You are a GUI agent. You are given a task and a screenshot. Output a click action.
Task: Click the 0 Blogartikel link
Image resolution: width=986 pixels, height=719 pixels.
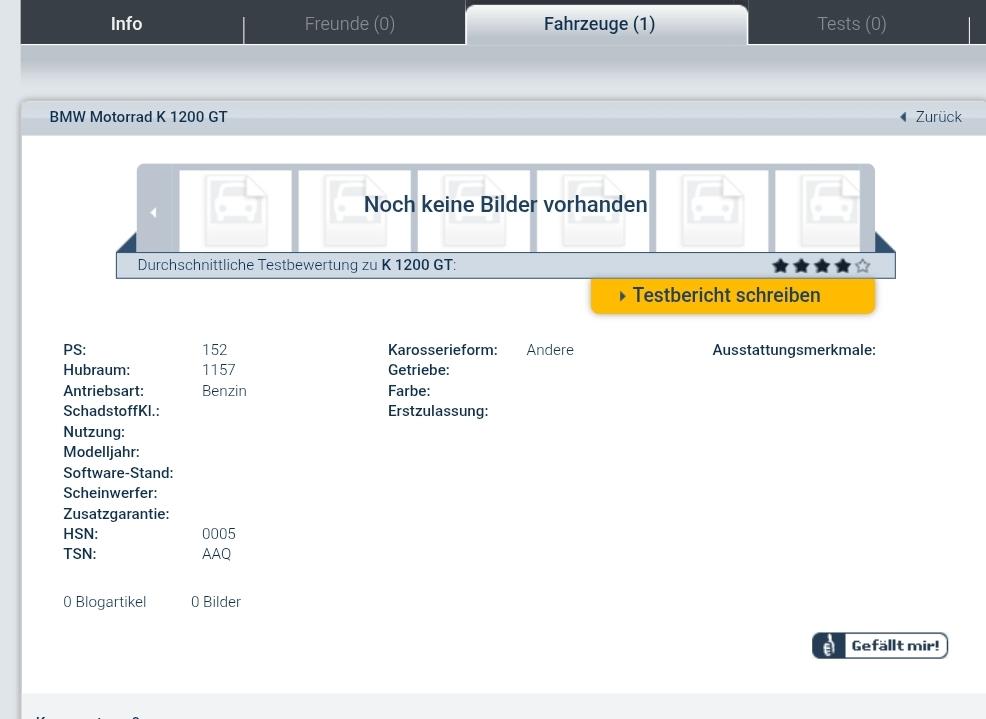coord(104,602)
